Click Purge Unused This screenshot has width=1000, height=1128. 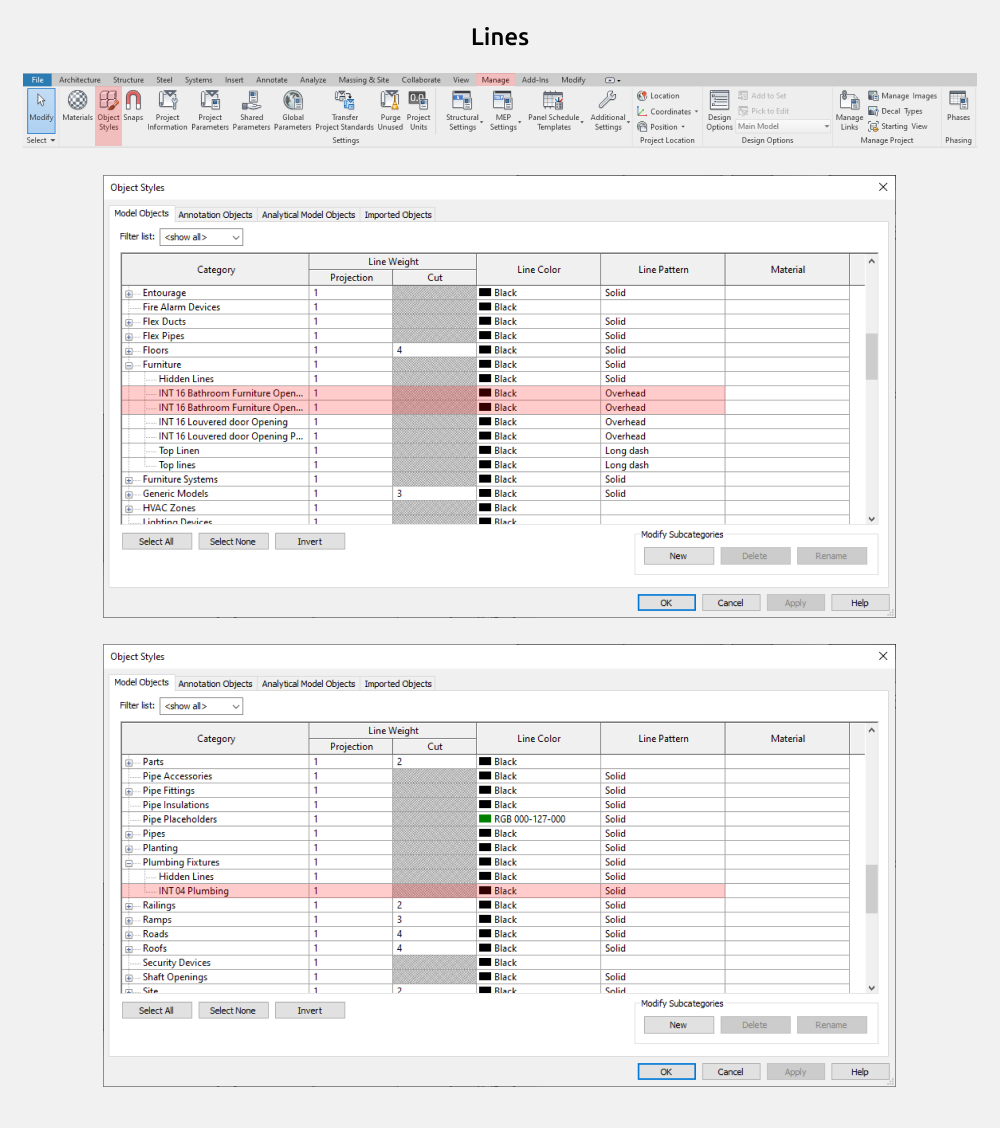(x=390, y=110)
